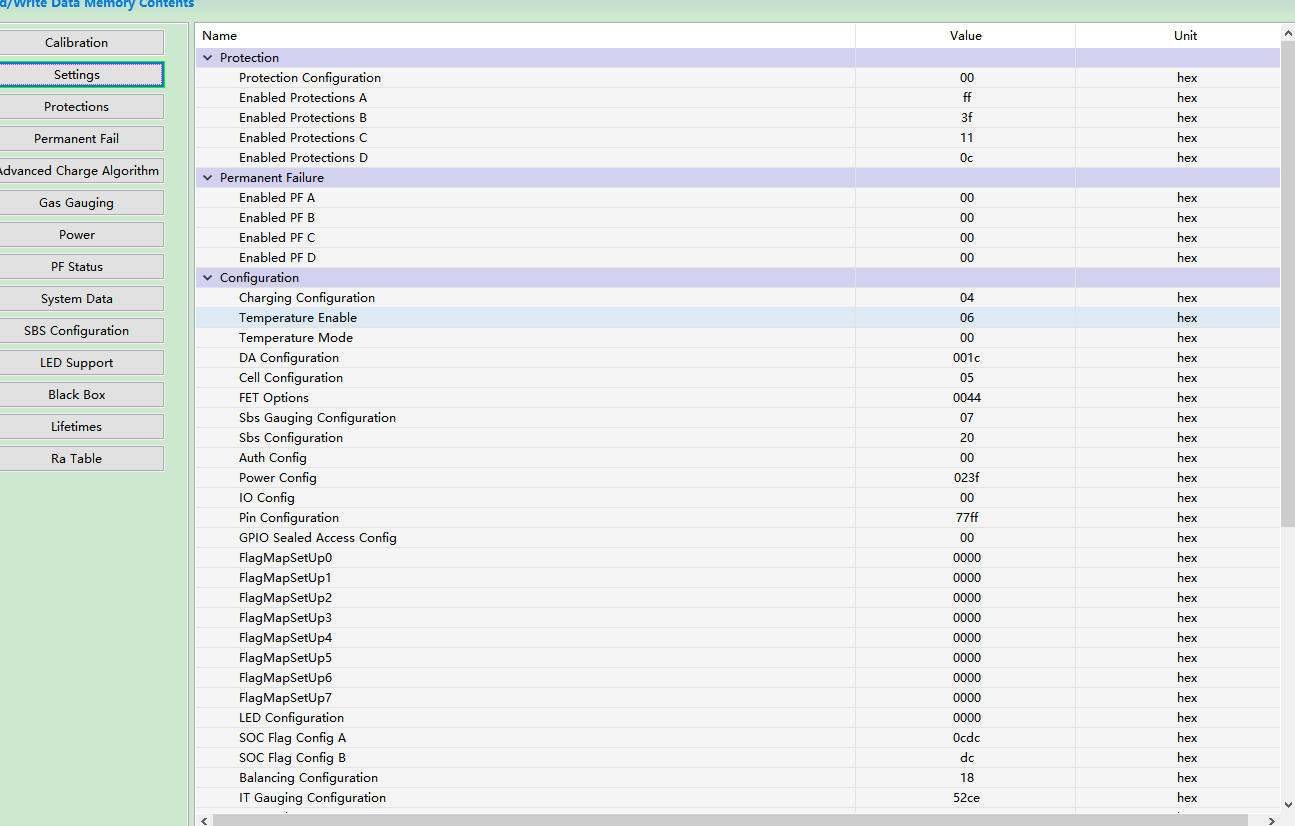Edit Pin Configuration value 77ff
The image size is (1295, 826).
click(x=966, y=518)
